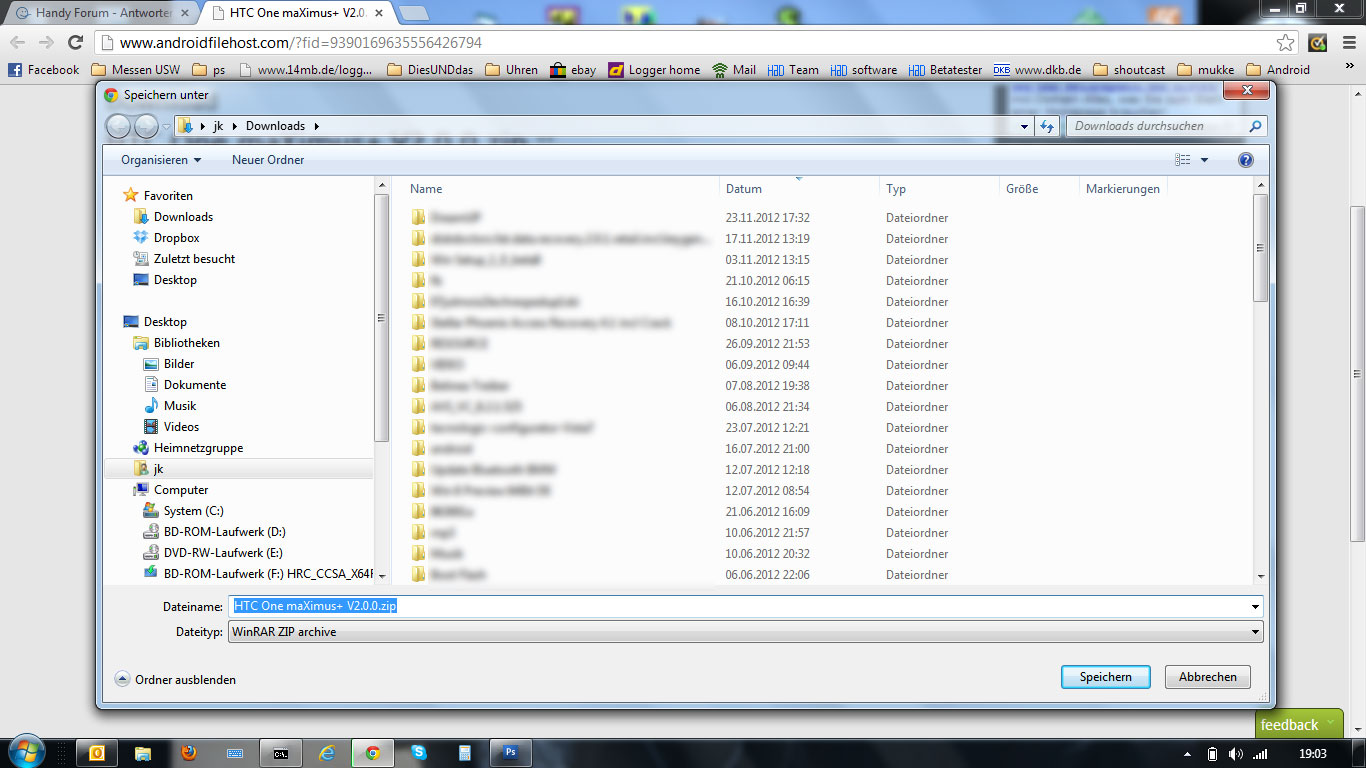Viewport: 1366px width, 768px height.
Task: Open the www.dkb.de bookmark
Action: 1038,70
